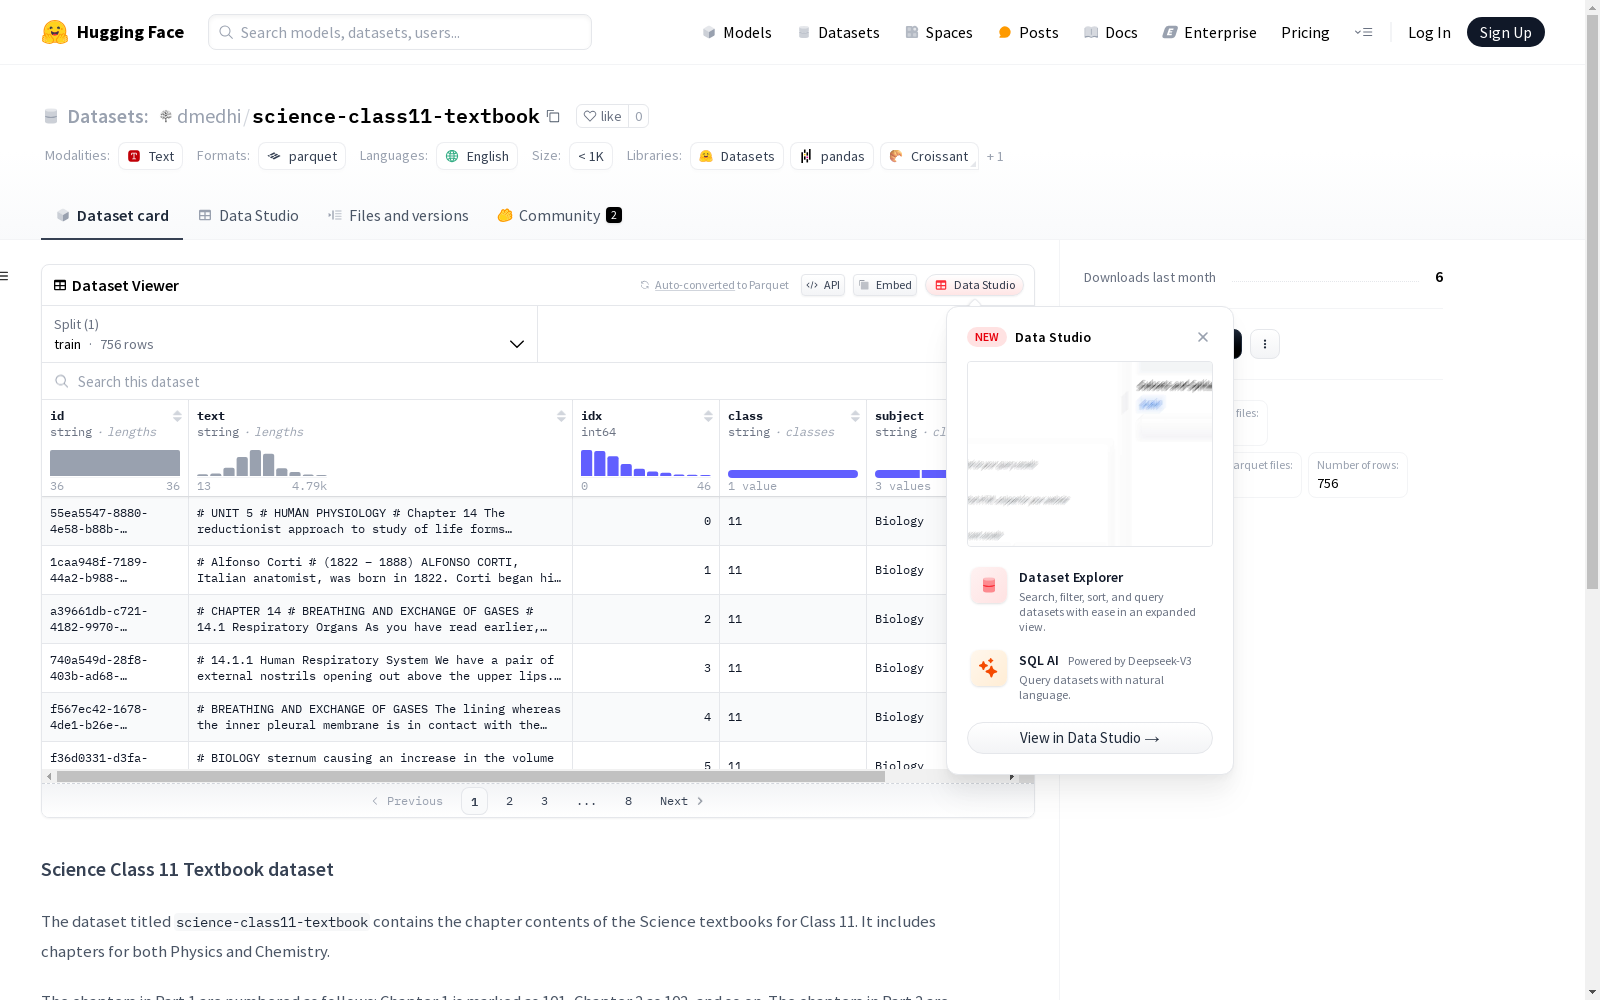Expand the more options menu icon in navbar

1363,32
